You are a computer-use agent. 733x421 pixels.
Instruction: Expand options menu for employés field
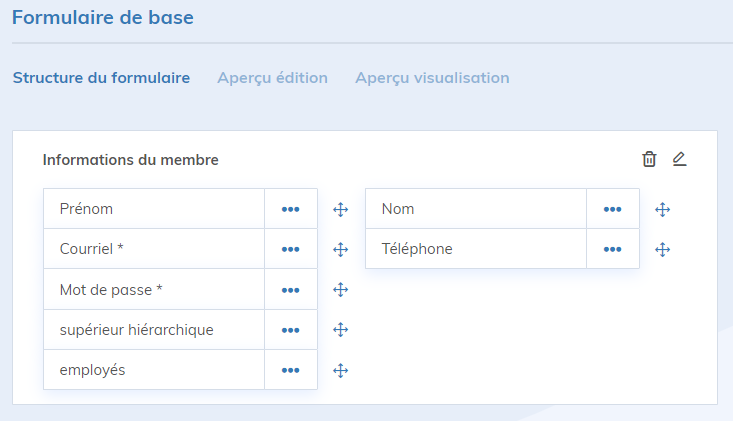pyautogui.click(x=291, y=370)
